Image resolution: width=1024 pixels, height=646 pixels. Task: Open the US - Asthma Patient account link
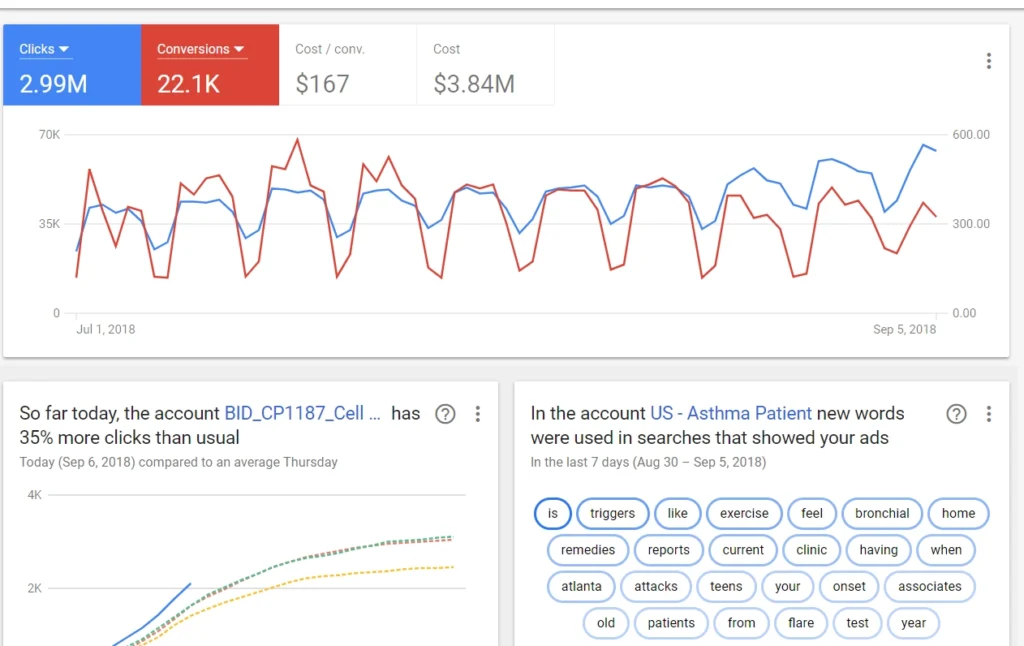click(x=731, y=413)
